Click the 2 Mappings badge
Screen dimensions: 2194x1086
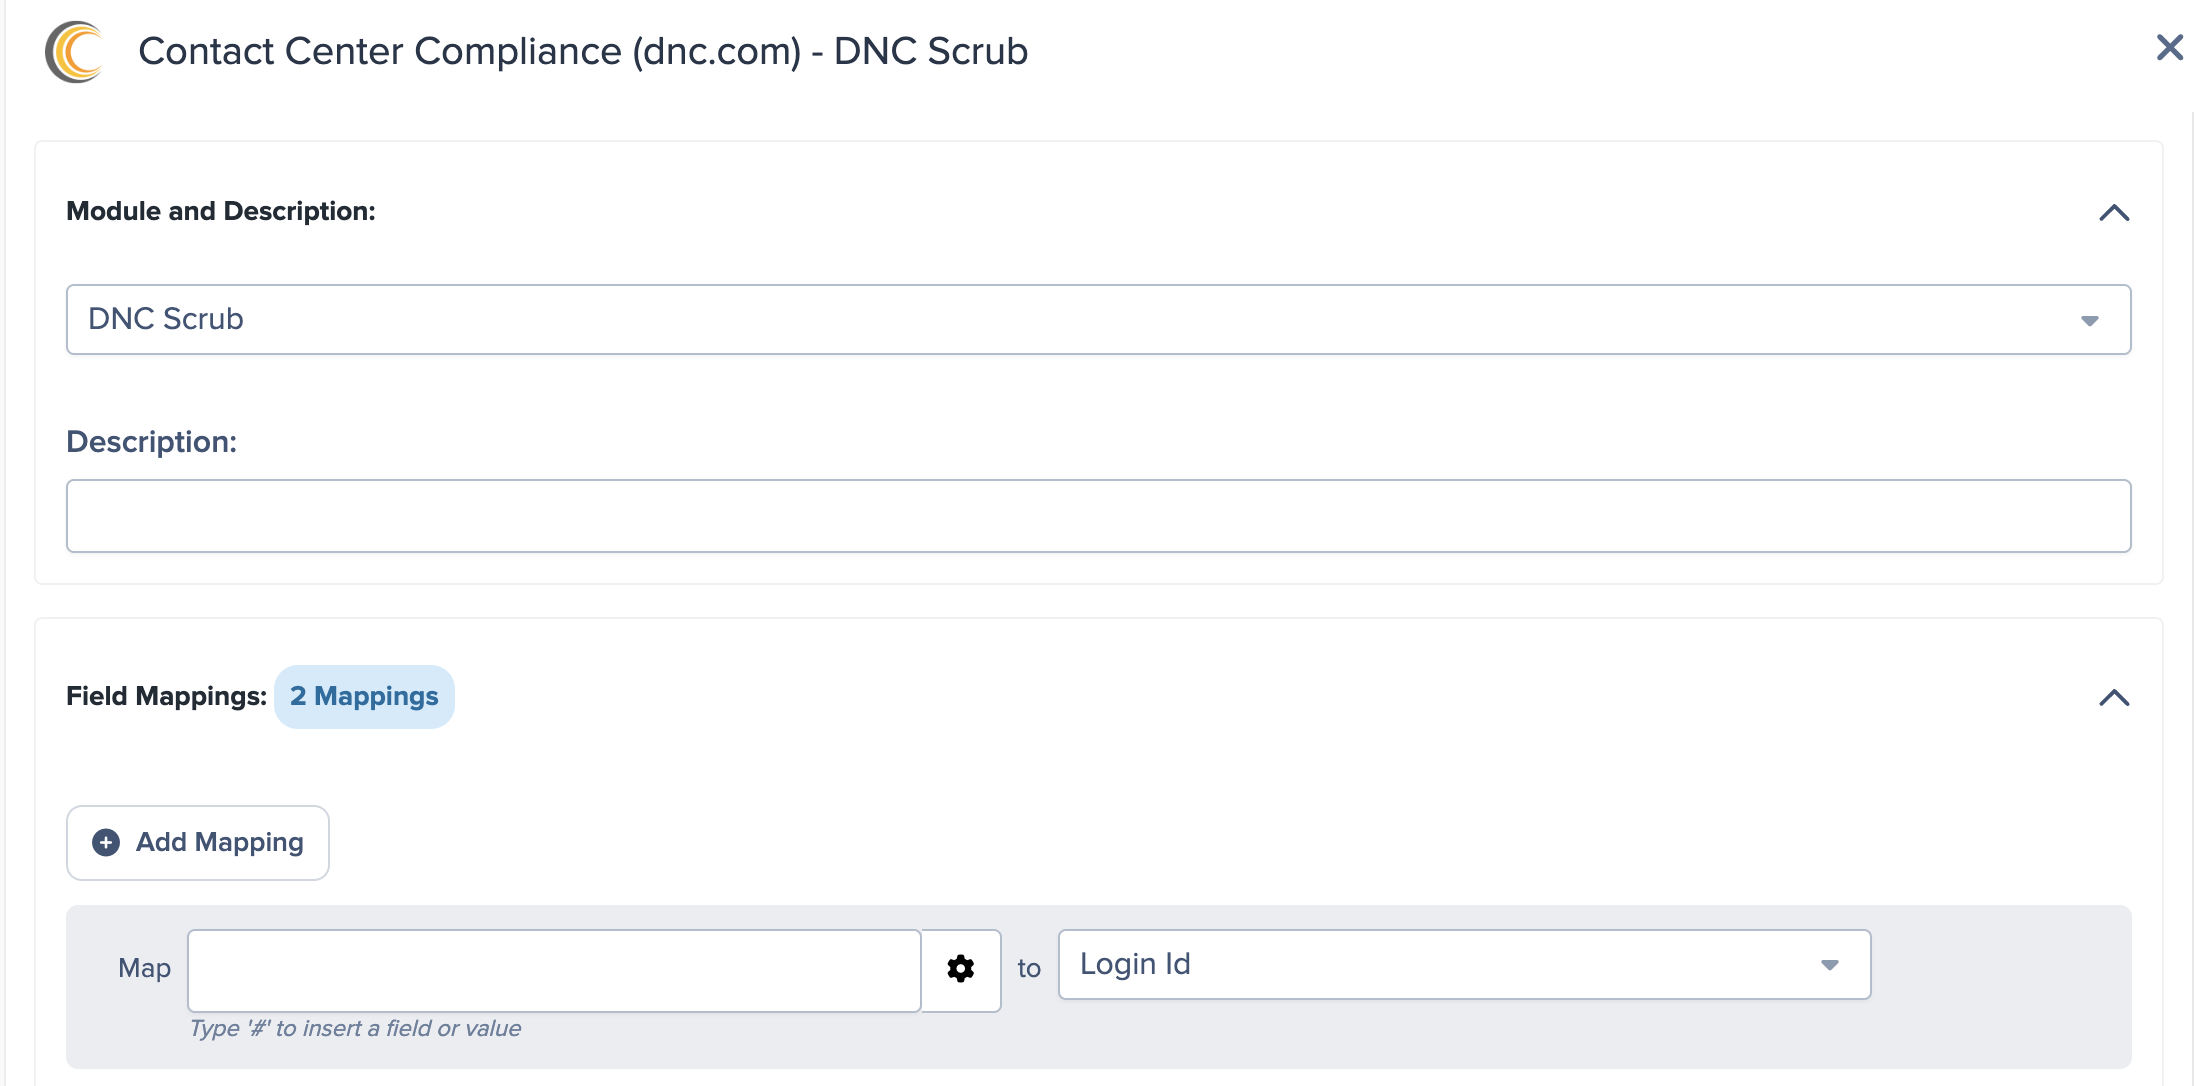[x=364, y=697]
